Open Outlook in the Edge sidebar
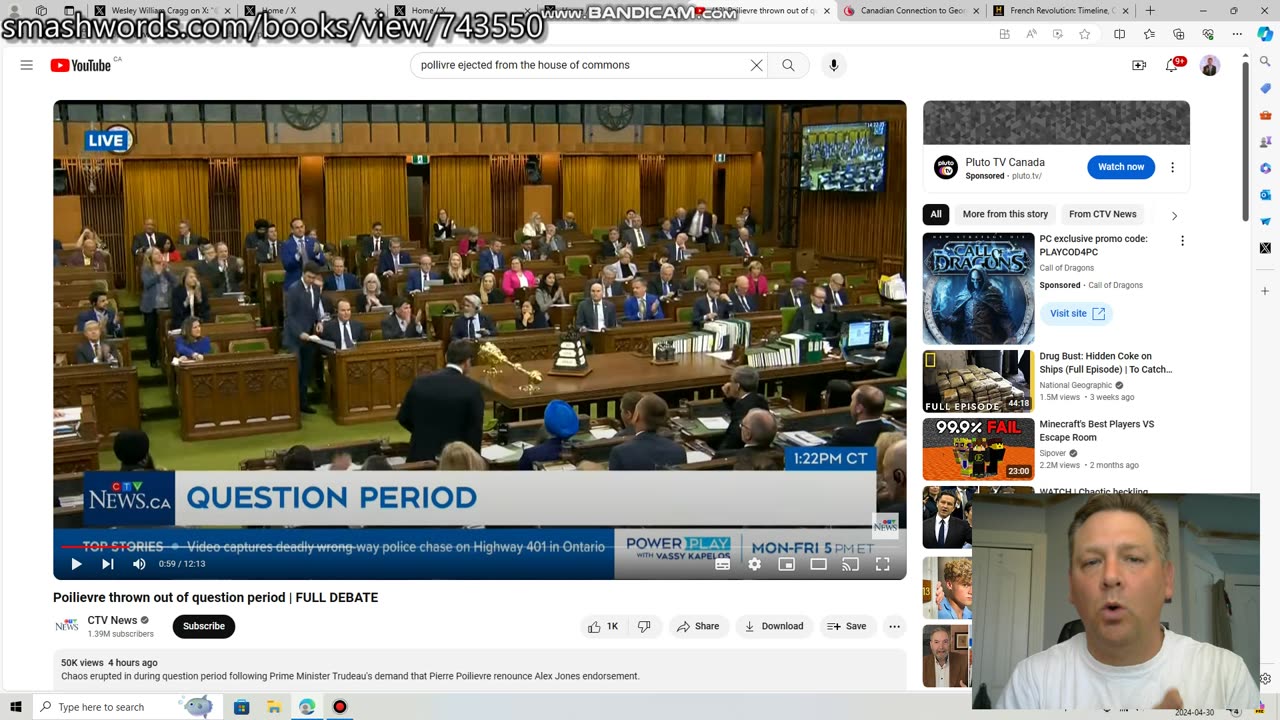 1265,195
